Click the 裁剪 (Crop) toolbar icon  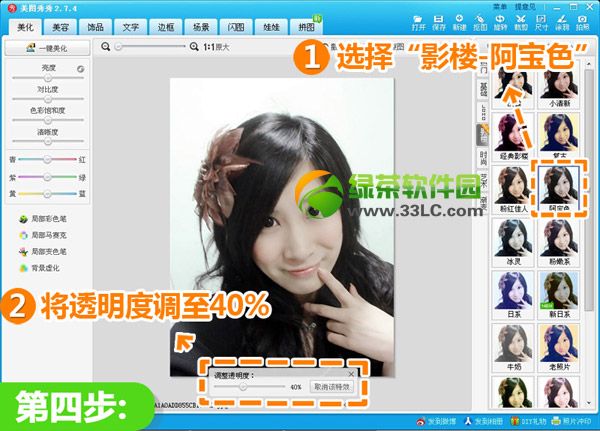point(521,23)
